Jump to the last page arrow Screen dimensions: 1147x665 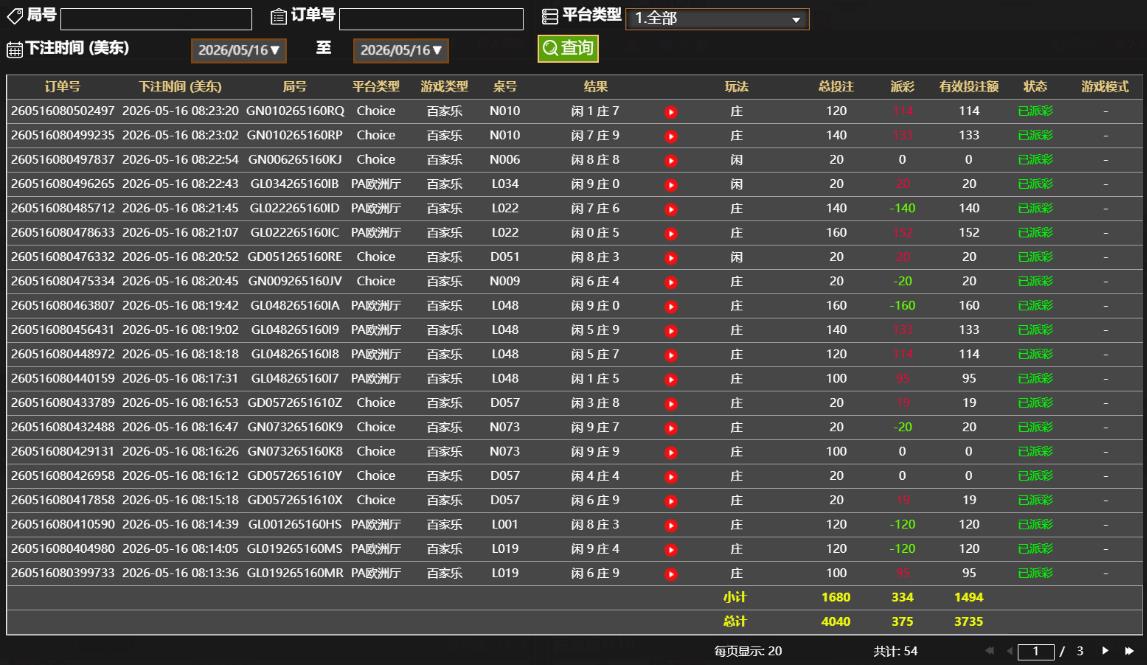point(1129,650)
